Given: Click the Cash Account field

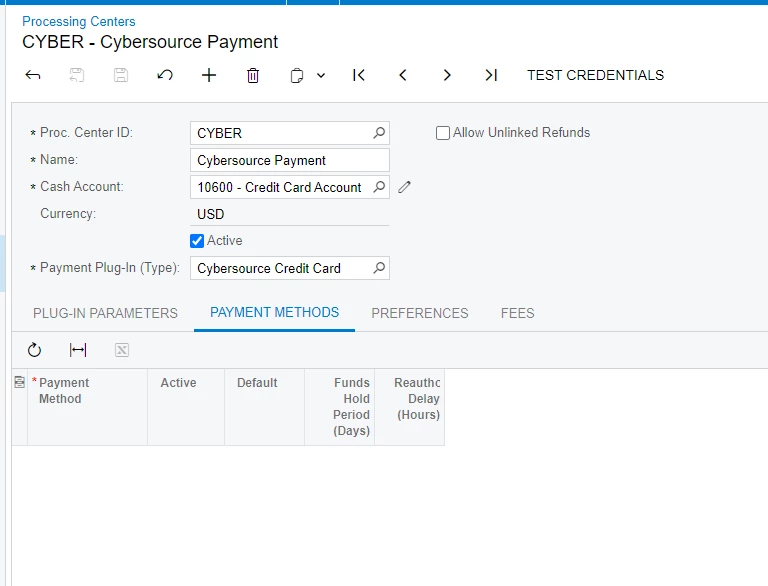Looking at the screenshot, I should (289, 187).
